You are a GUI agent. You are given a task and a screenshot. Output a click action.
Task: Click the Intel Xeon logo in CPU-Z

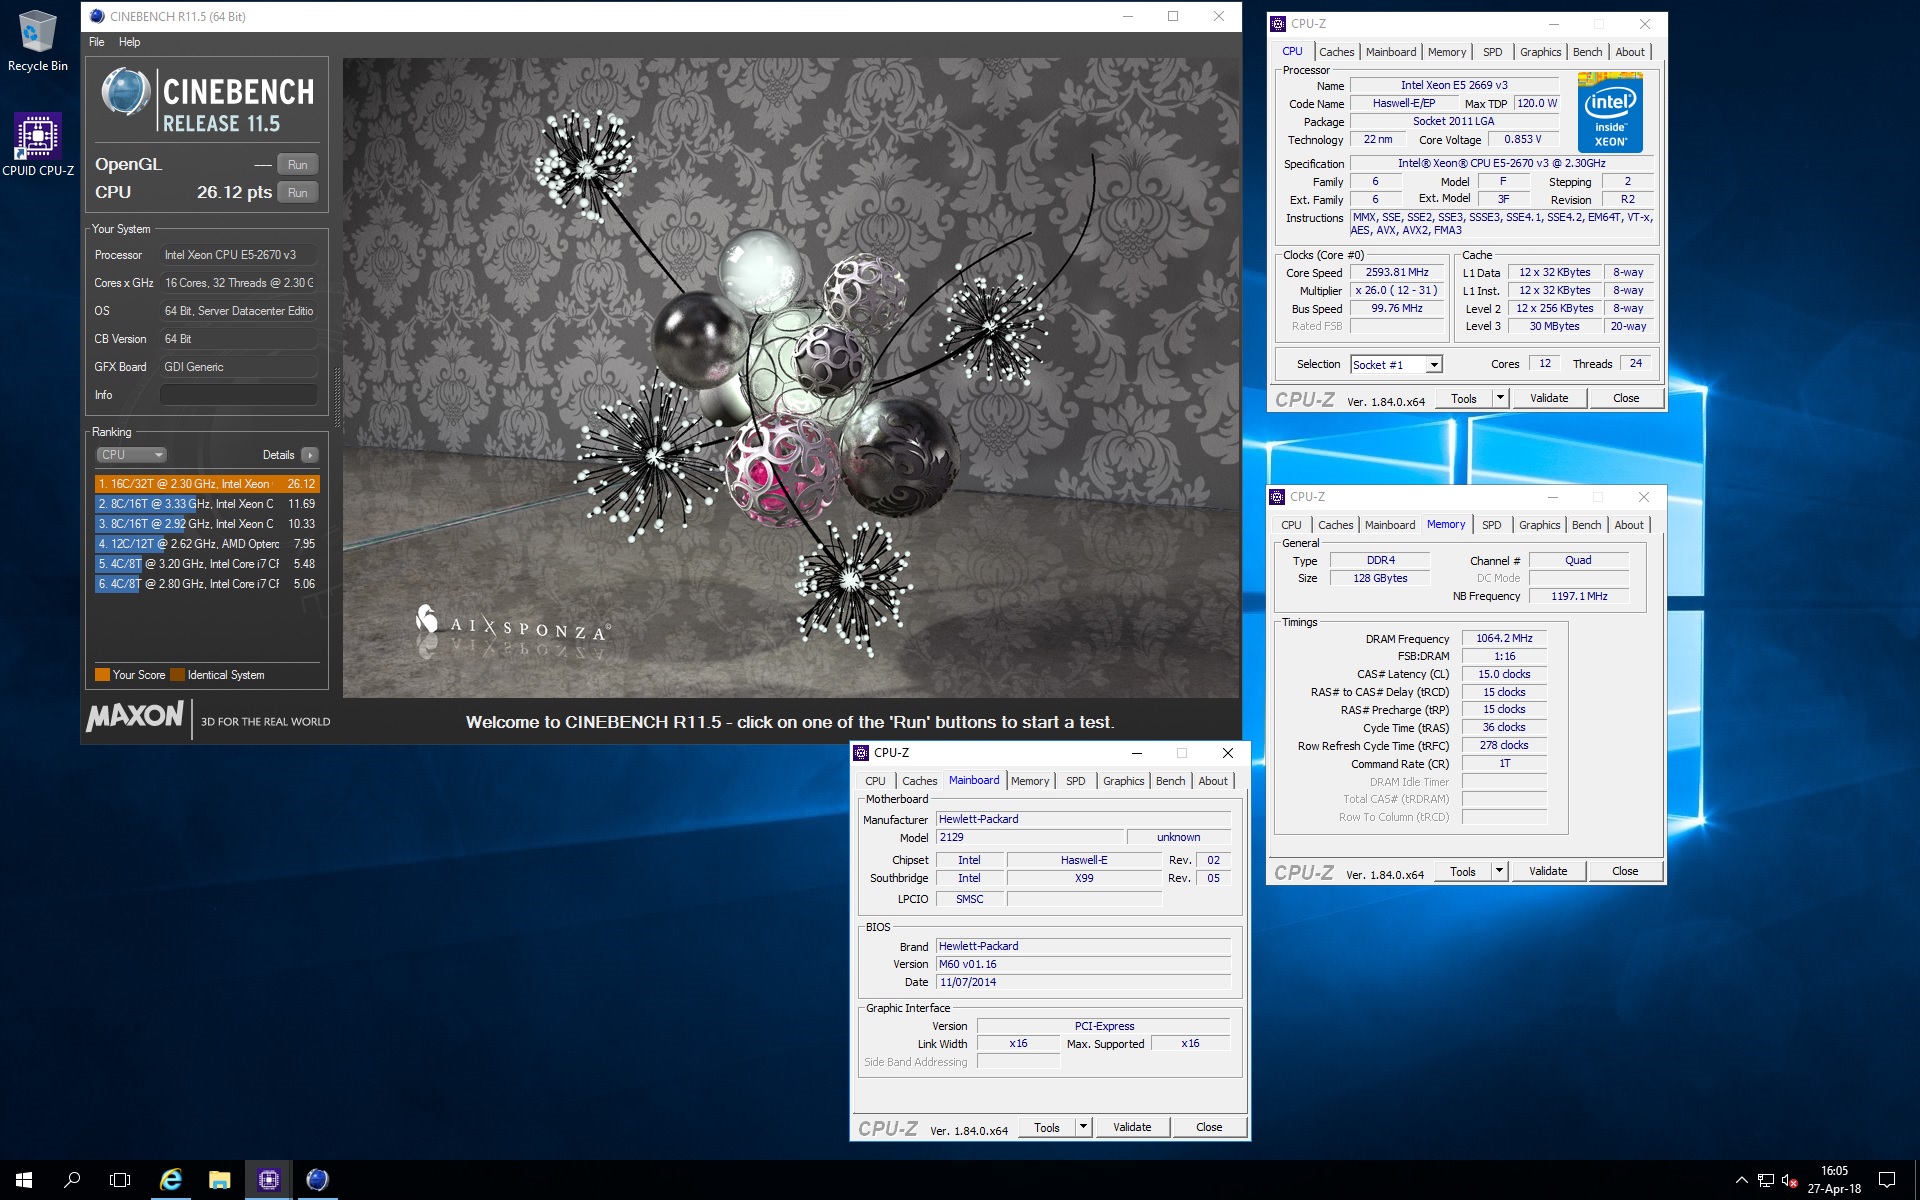click(x=1610, y=113)
